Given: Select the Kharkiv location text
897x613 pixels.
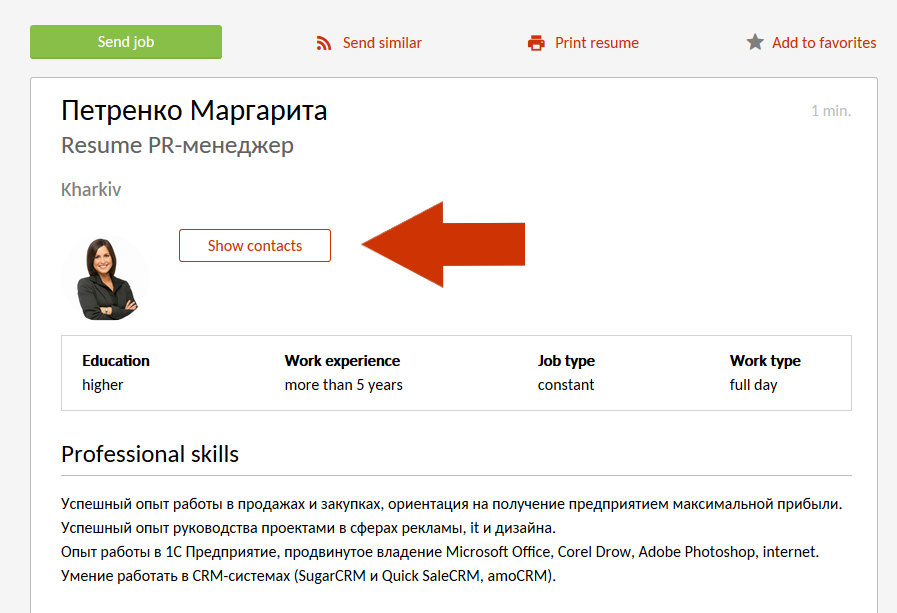Looking at the screenshot, I should click(x=91, y=189).
